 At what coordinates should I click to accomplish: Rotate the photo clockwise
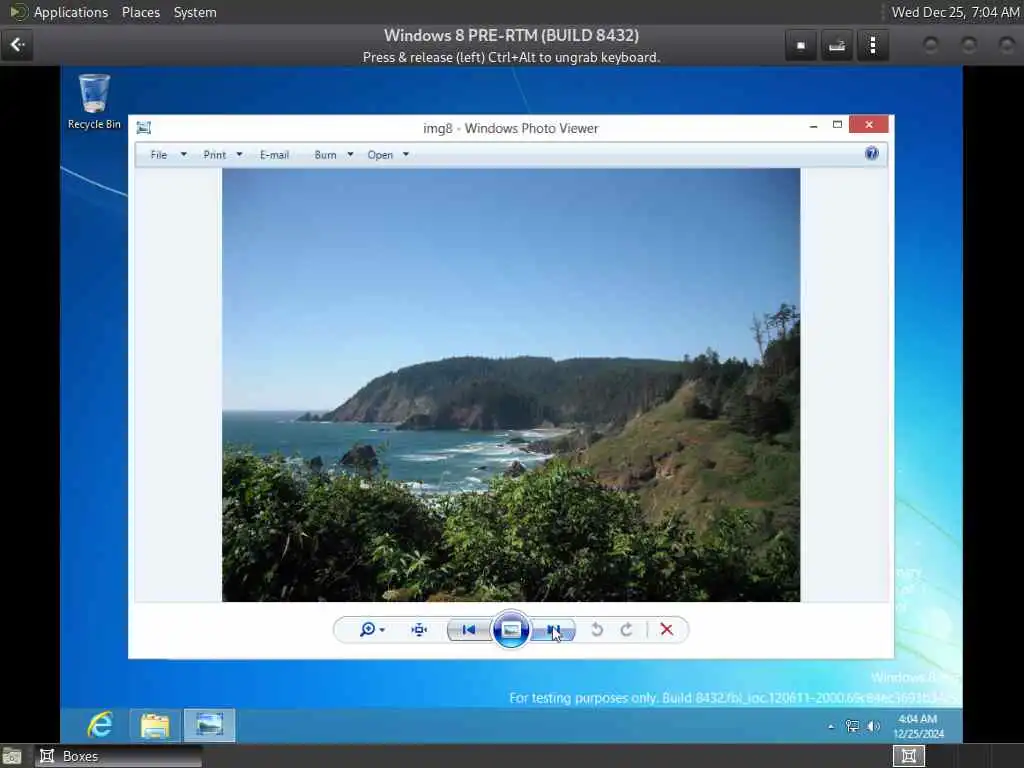(626, 630)
